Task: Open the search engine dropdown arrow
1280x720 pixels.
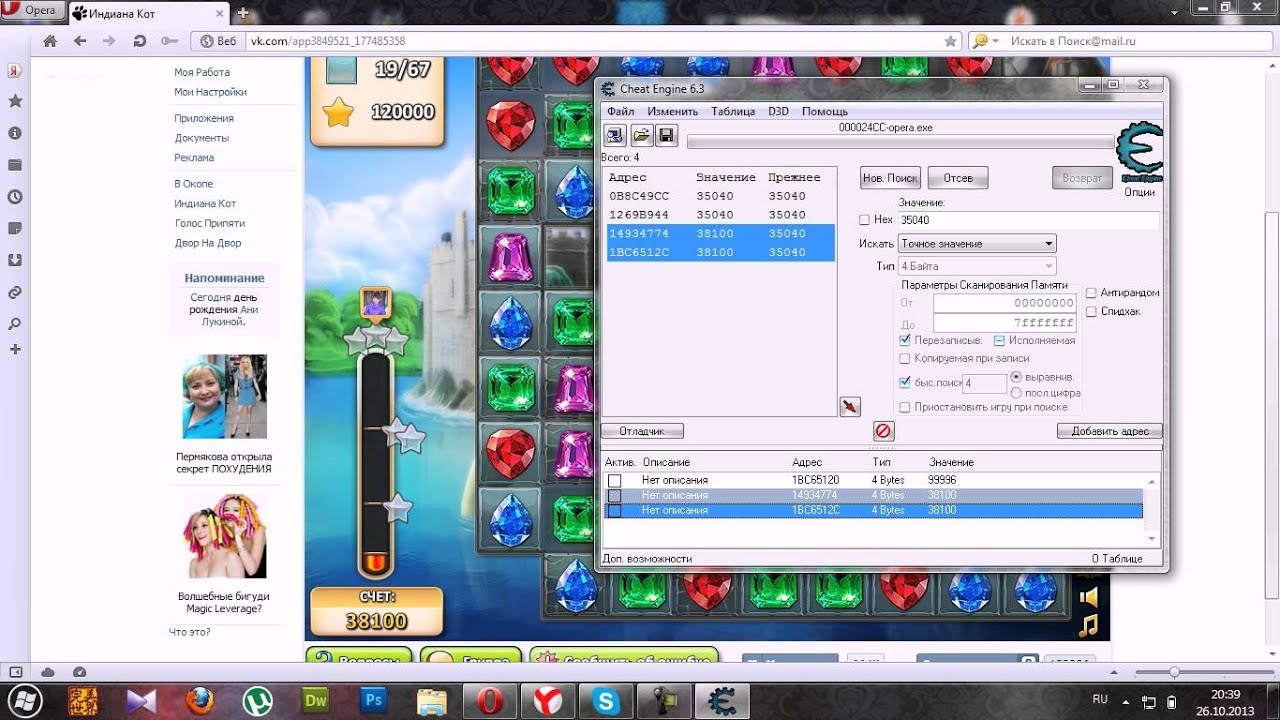Action: [x=996, y=41]
